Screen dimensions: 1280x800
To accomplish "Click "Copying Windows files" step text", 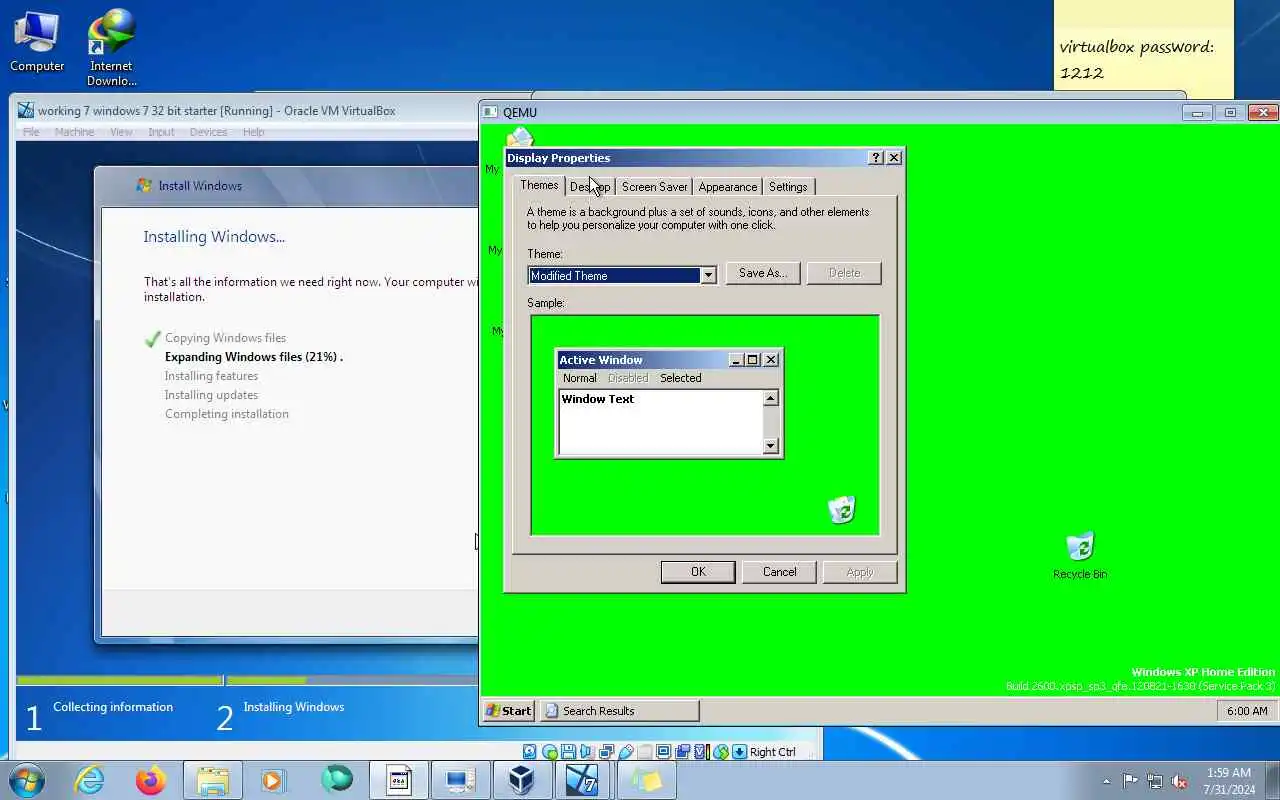I will coord(225,338).
